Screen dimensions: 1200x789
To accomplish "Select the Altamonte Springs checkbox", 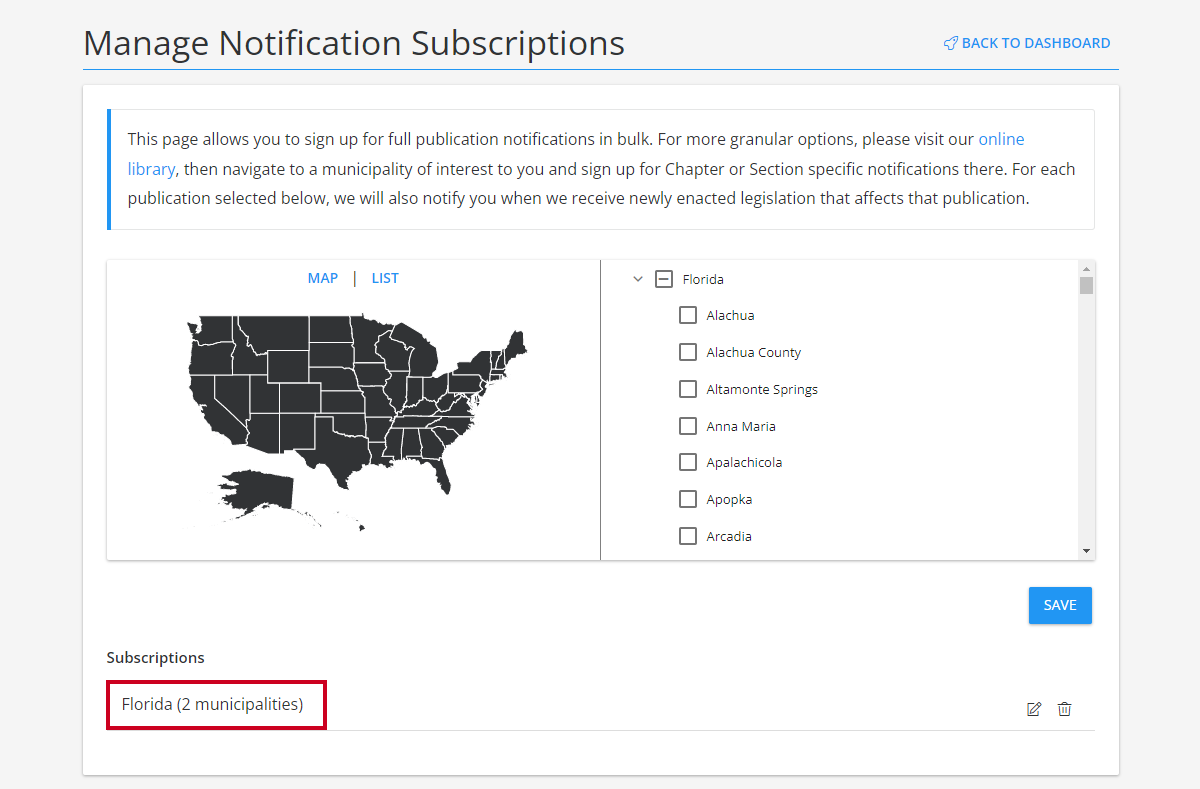I will [688, 389].
